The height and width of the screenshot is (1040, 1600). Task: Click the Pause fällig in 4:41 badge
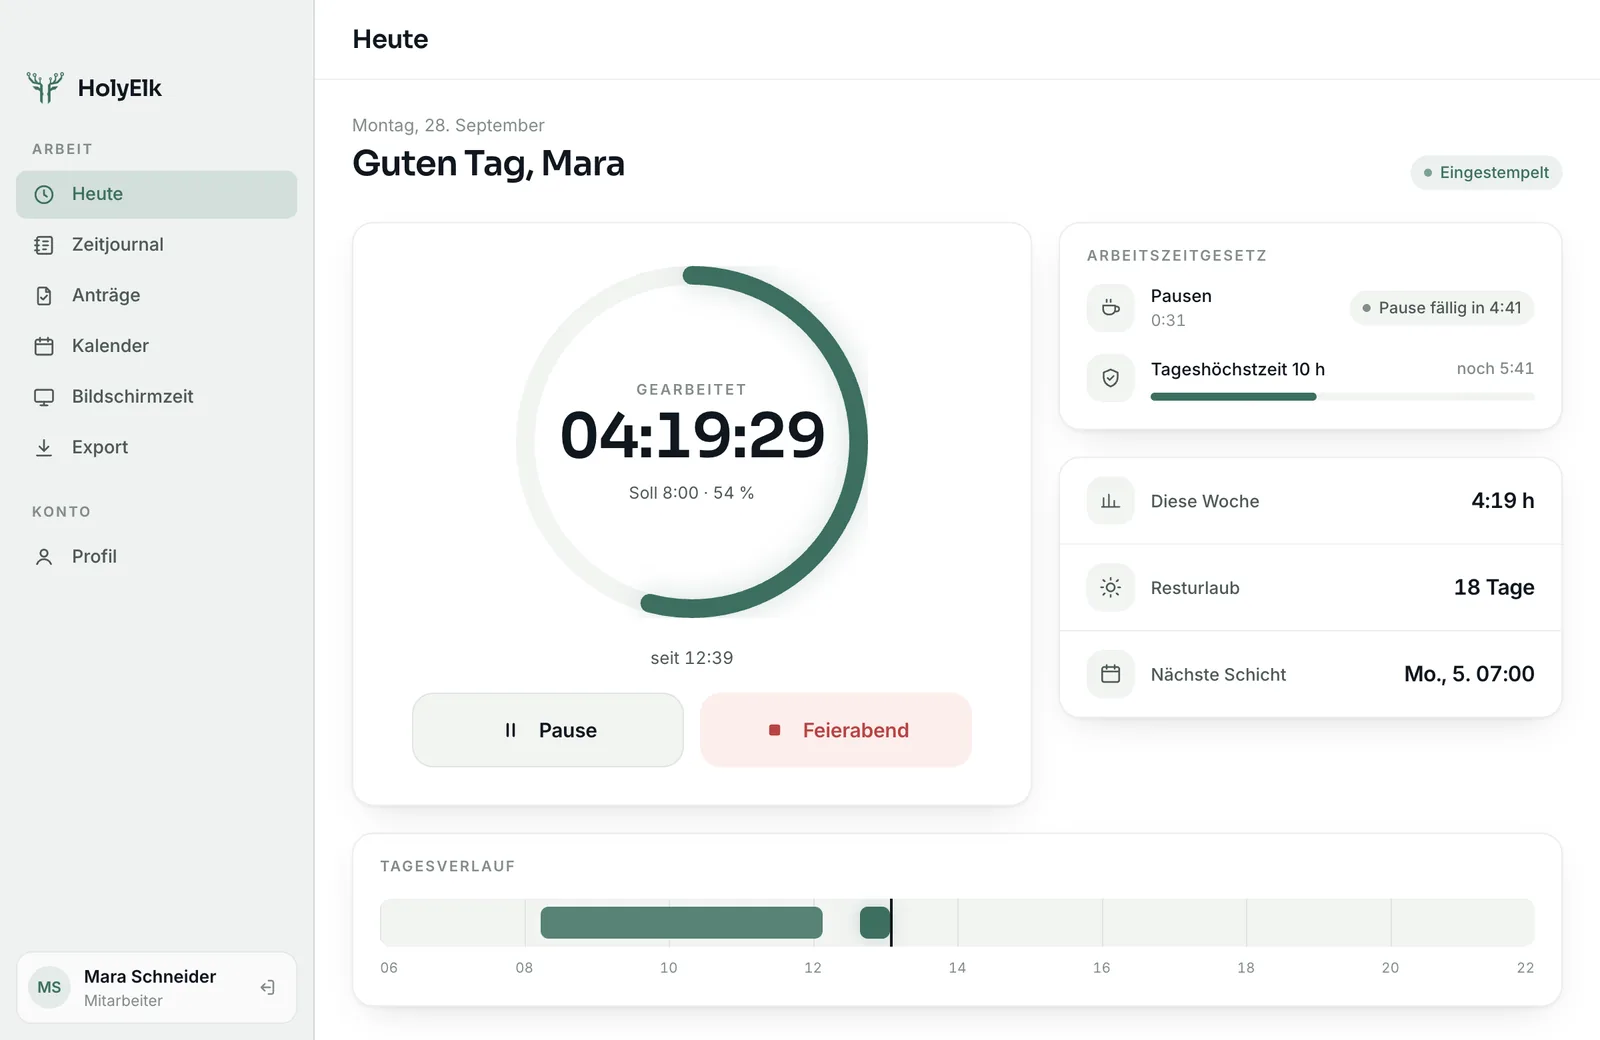1441,308
